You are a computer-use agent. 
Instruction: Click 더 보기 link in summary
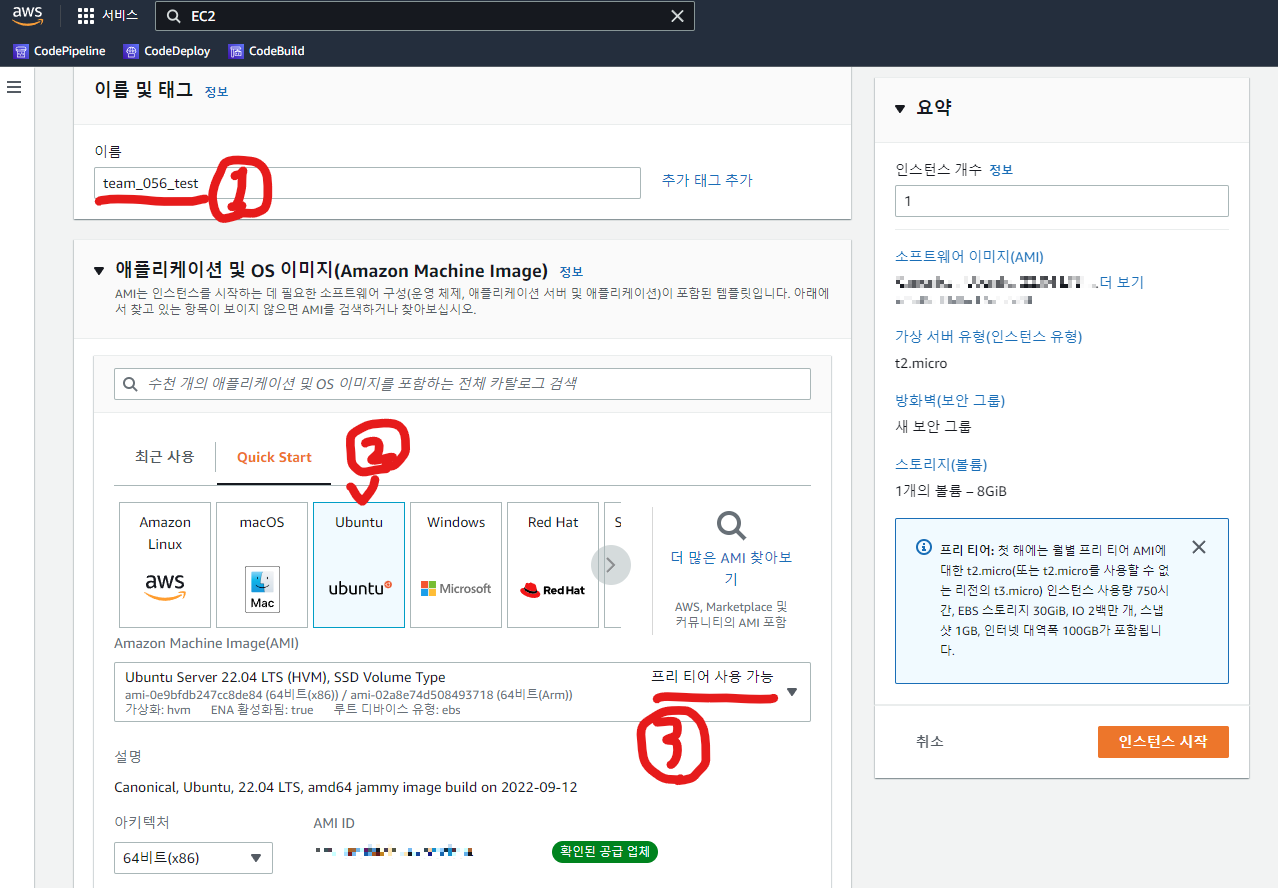1121,283
